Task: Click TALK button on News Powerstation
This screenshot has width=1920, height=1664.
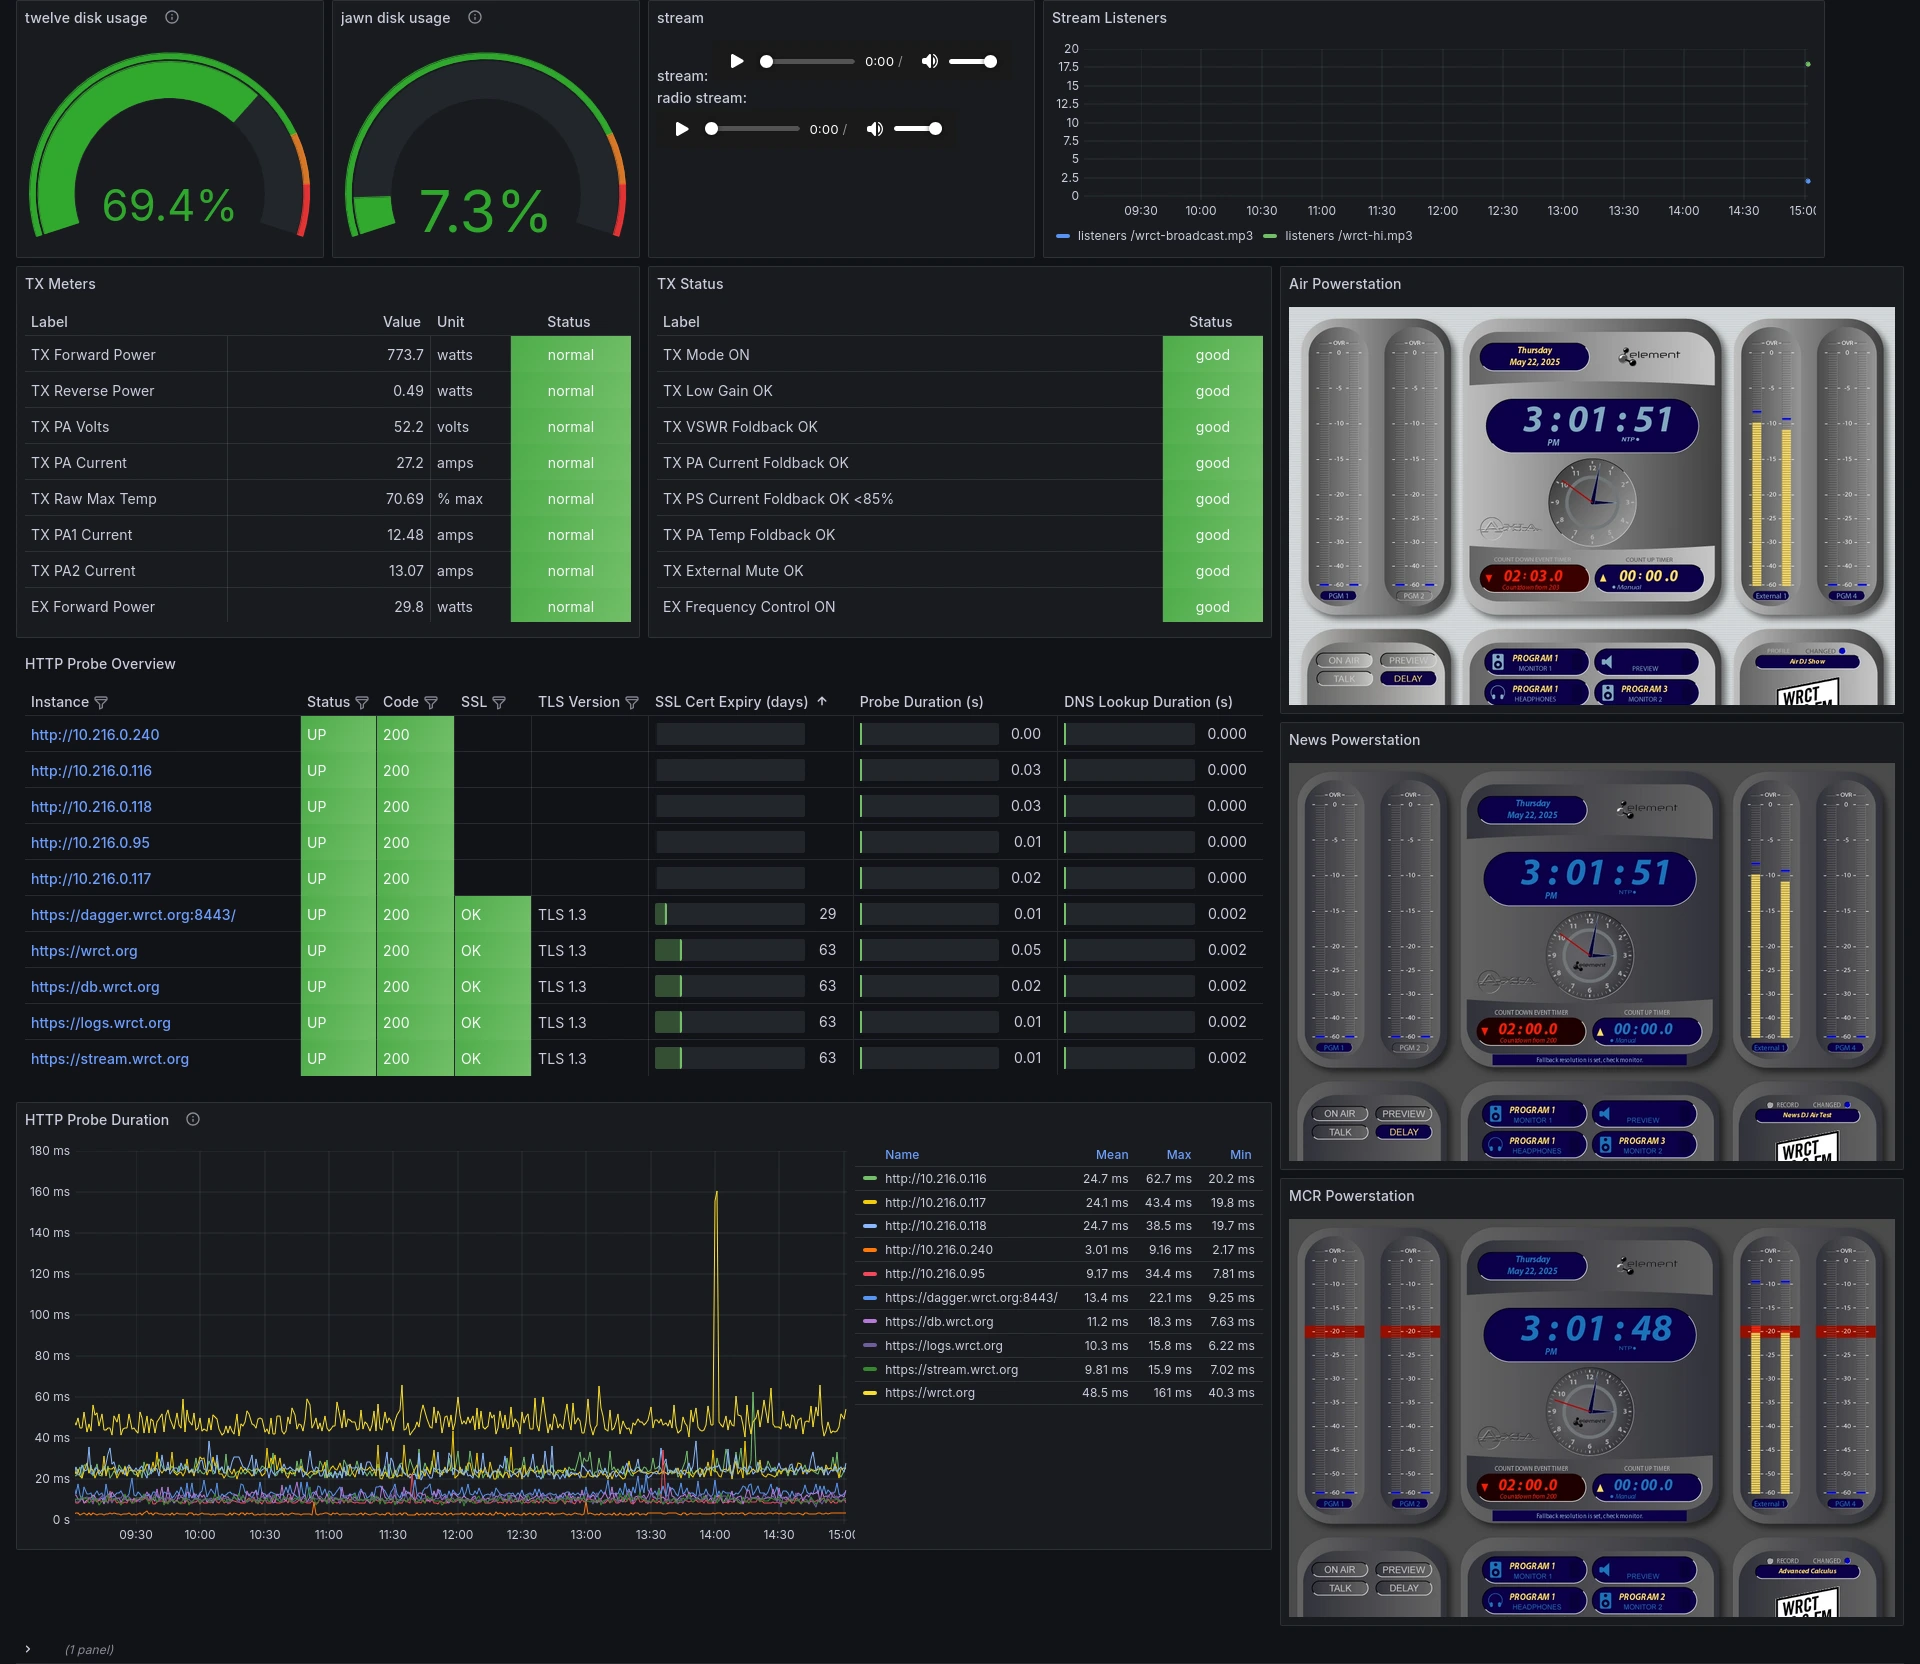Action: [x=1339, y=1133]
